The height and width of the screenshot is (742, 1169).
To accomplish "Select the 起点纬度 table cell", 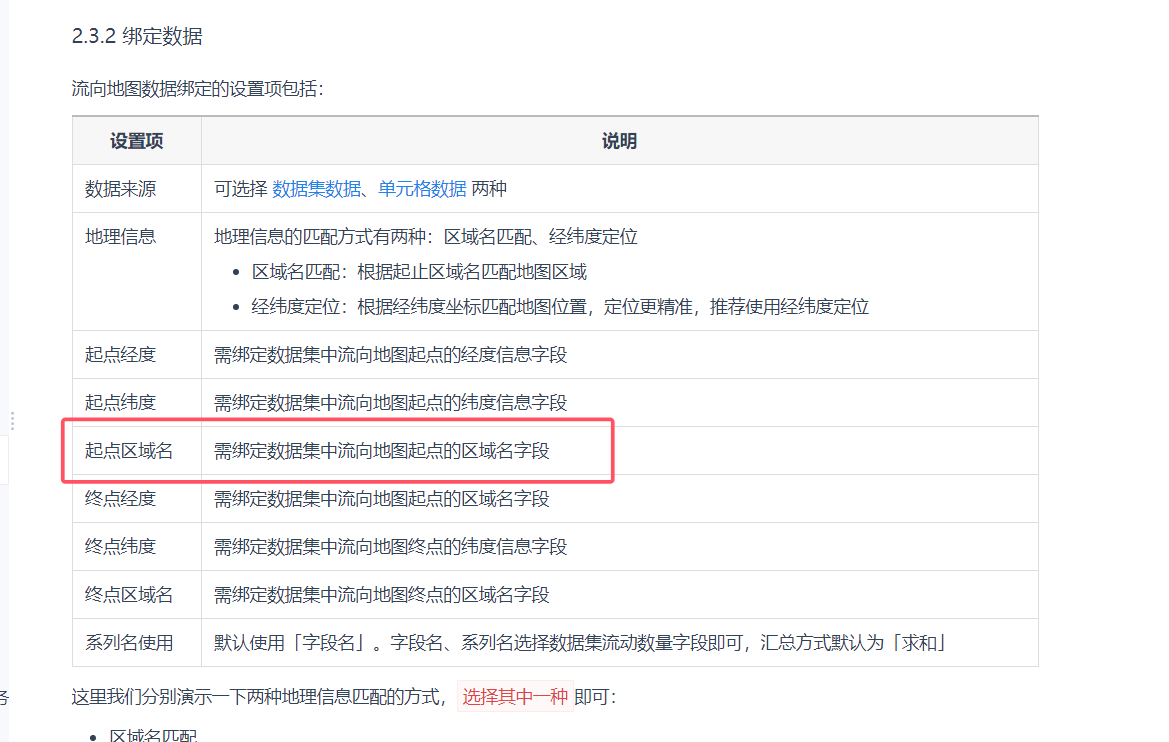I will pos(120,403).
